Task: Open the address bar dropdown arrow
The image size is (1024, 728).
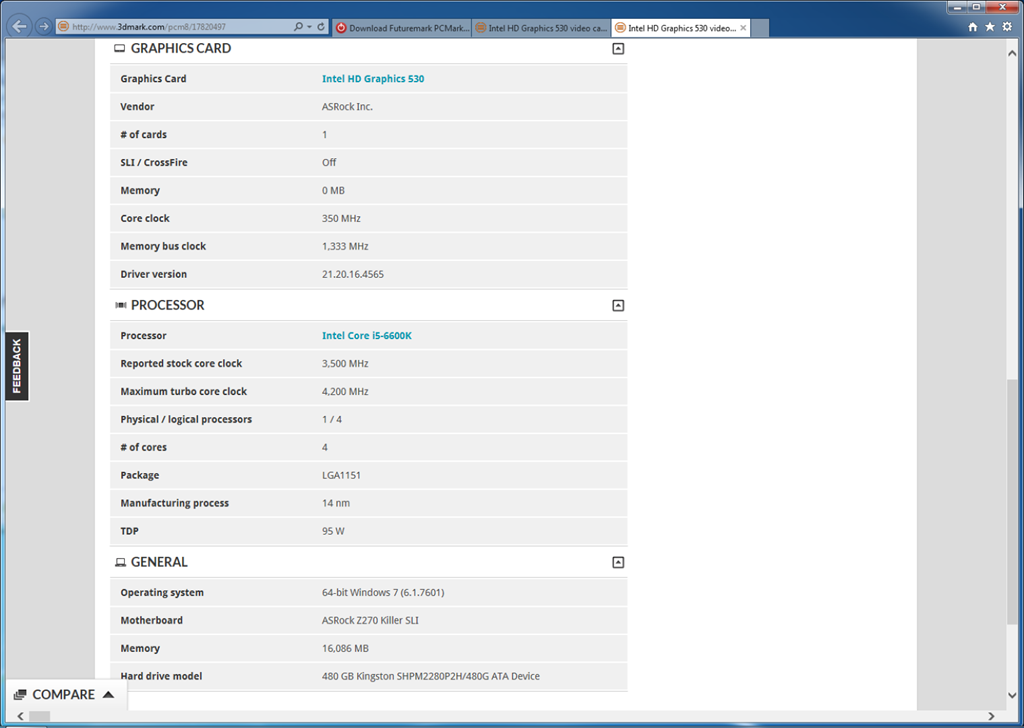Action: click(310, 27)
